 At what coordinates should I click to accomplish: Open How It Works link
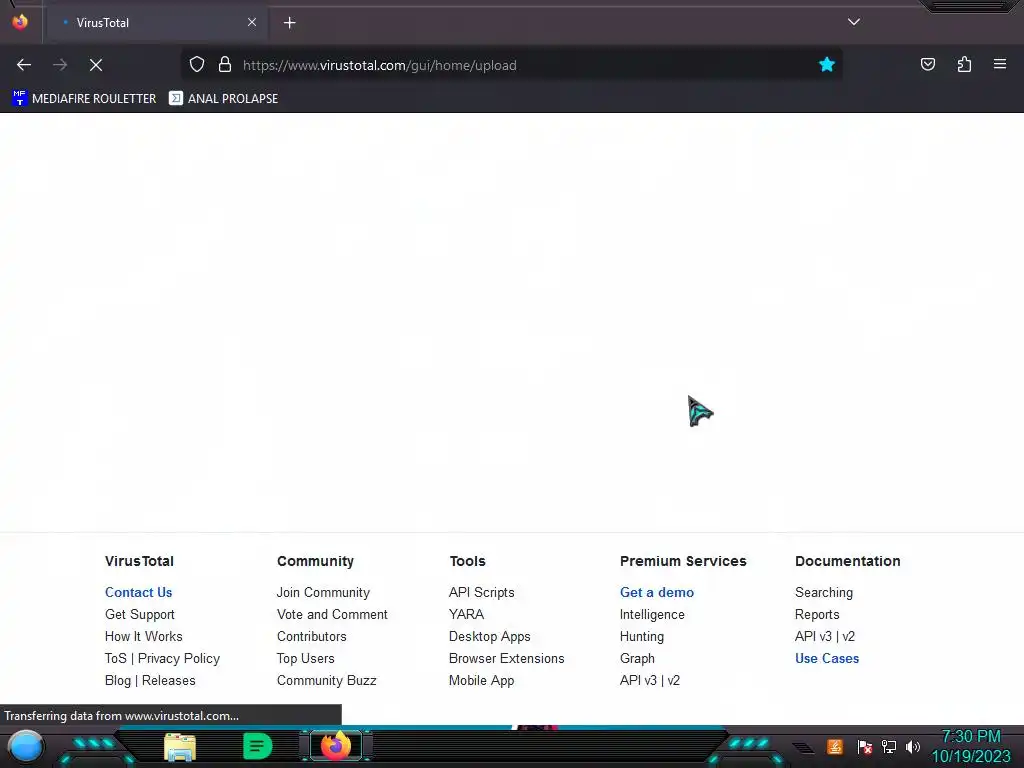(x=144, y=636)
